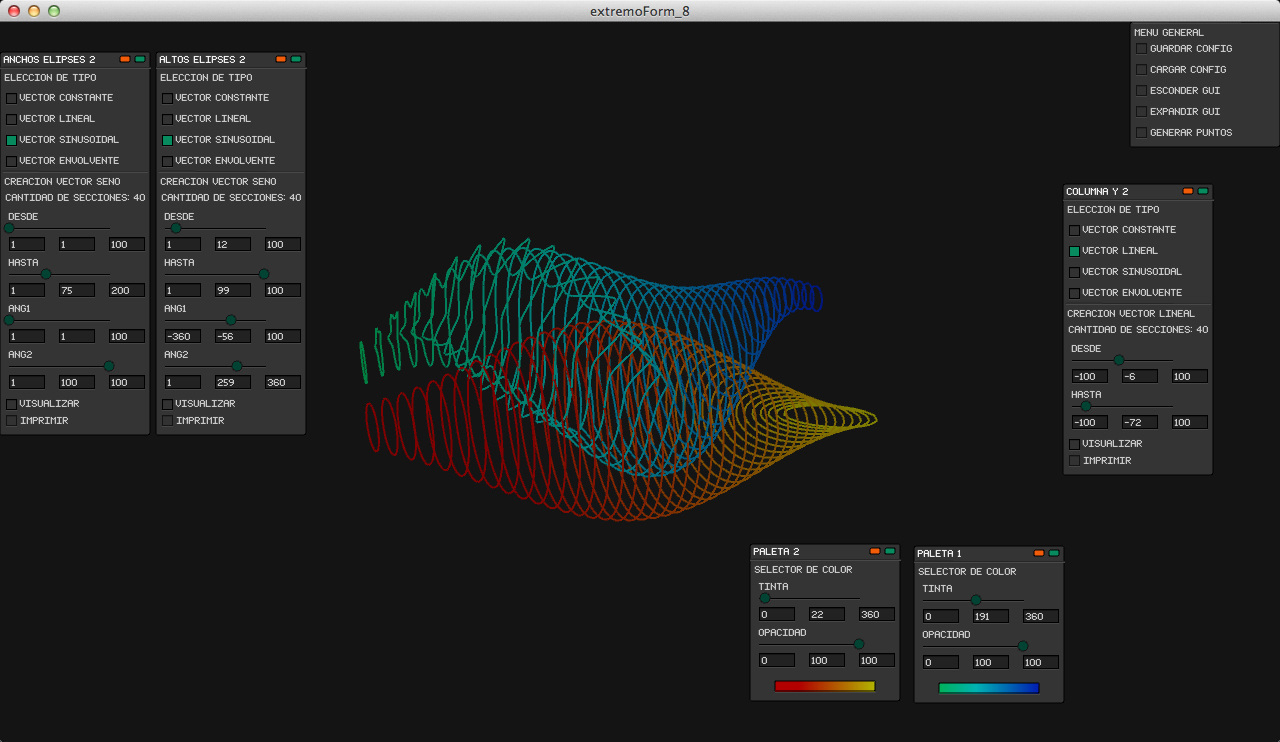Click orange button on PALETA 2 panel

875,551
